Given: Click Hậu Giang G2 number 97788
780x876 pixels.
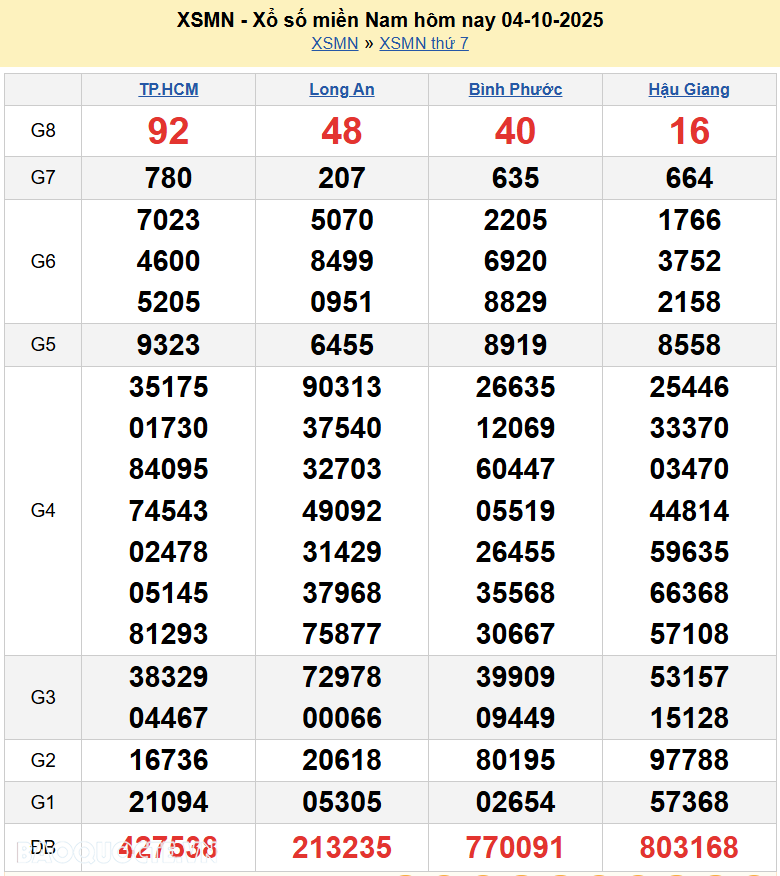Looking at the screenshot, I should pyautogui.click(x=689, y=760).
